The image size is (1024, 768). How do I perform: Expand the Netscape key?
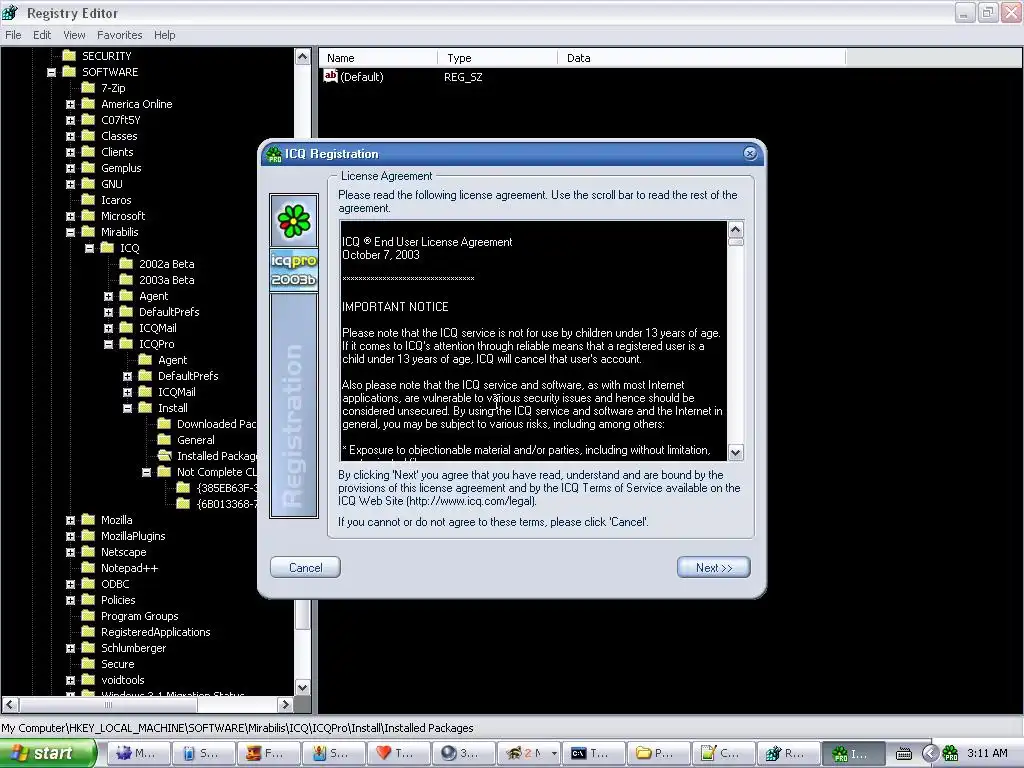tap(71, 552)
